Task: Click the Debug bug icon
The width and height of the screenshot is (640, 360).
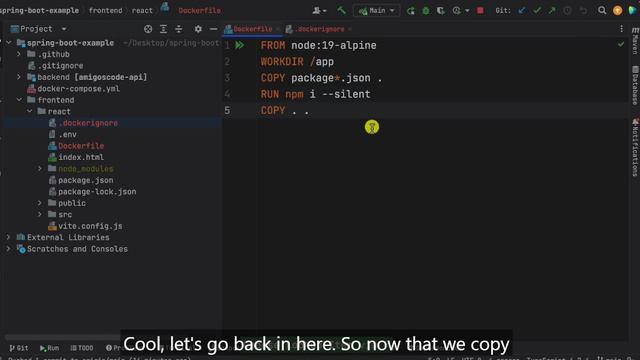Action: tap(426, 11)
